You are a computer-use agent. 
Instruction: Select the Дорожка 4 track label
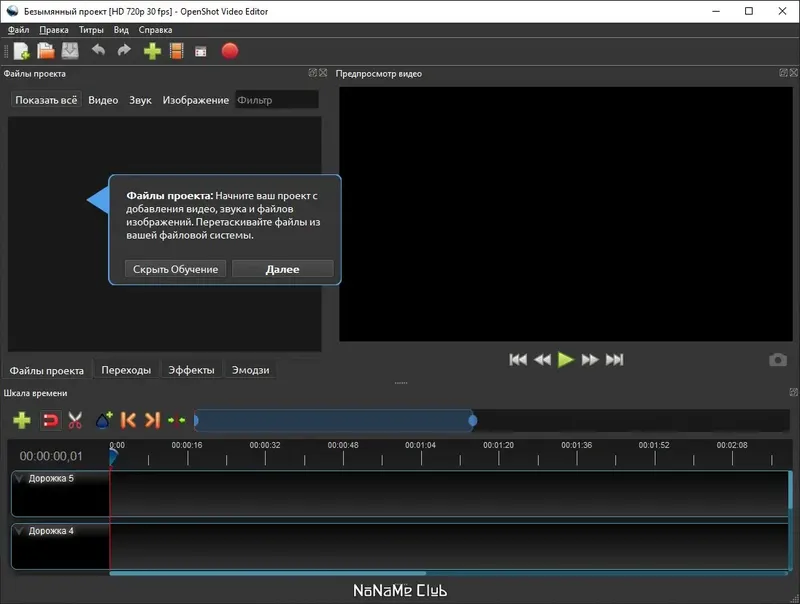click(x=51, y=531)
